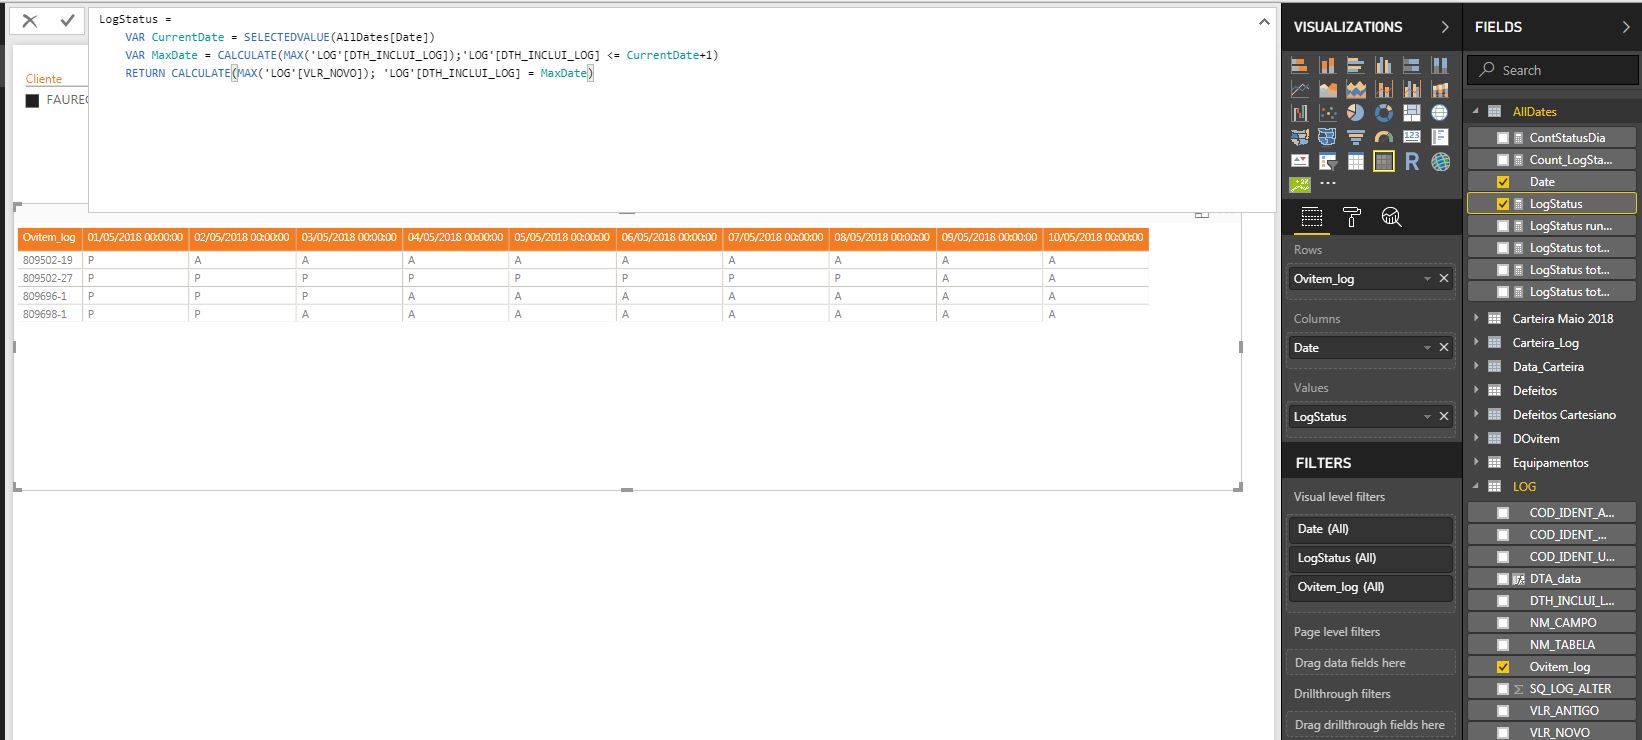The height and width of the screenshot is (740, 1642).
Task: Choose the slicer visualization icon
Action: point(1328,161)
